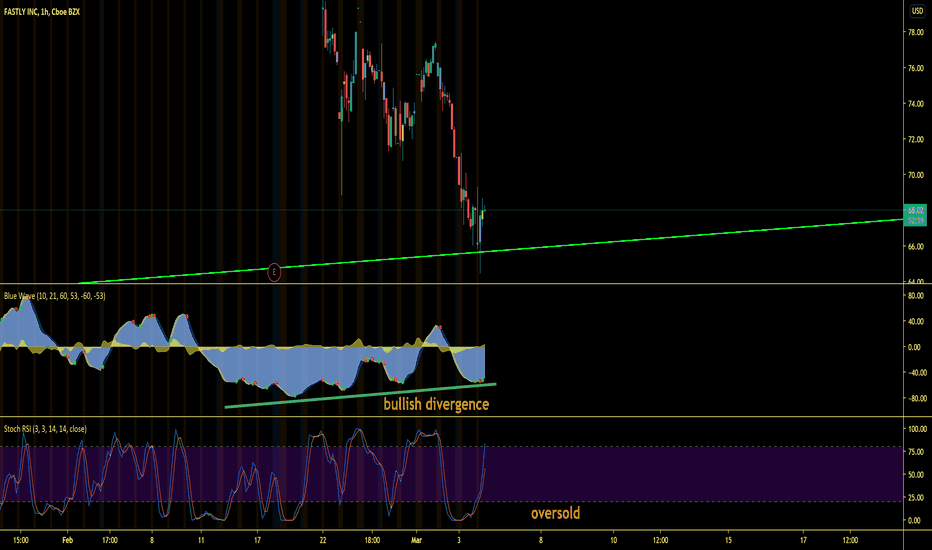
Task: Click the FASTLY INC, 1h, Cboe BZX title
Action: pyautogui.click(x=42, y=12)
